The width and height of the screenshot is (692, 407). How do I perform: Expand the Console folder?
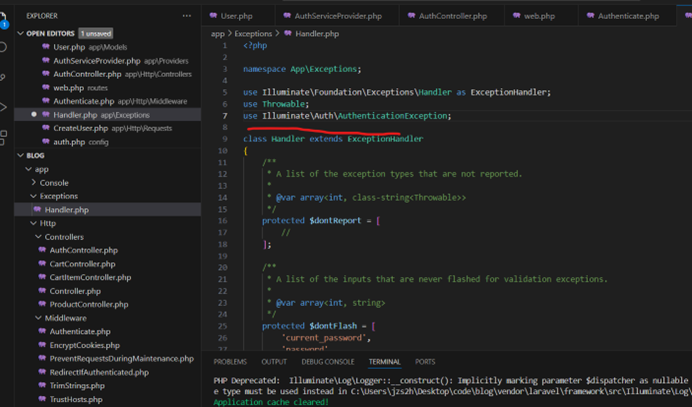click(x=34, y=182)
